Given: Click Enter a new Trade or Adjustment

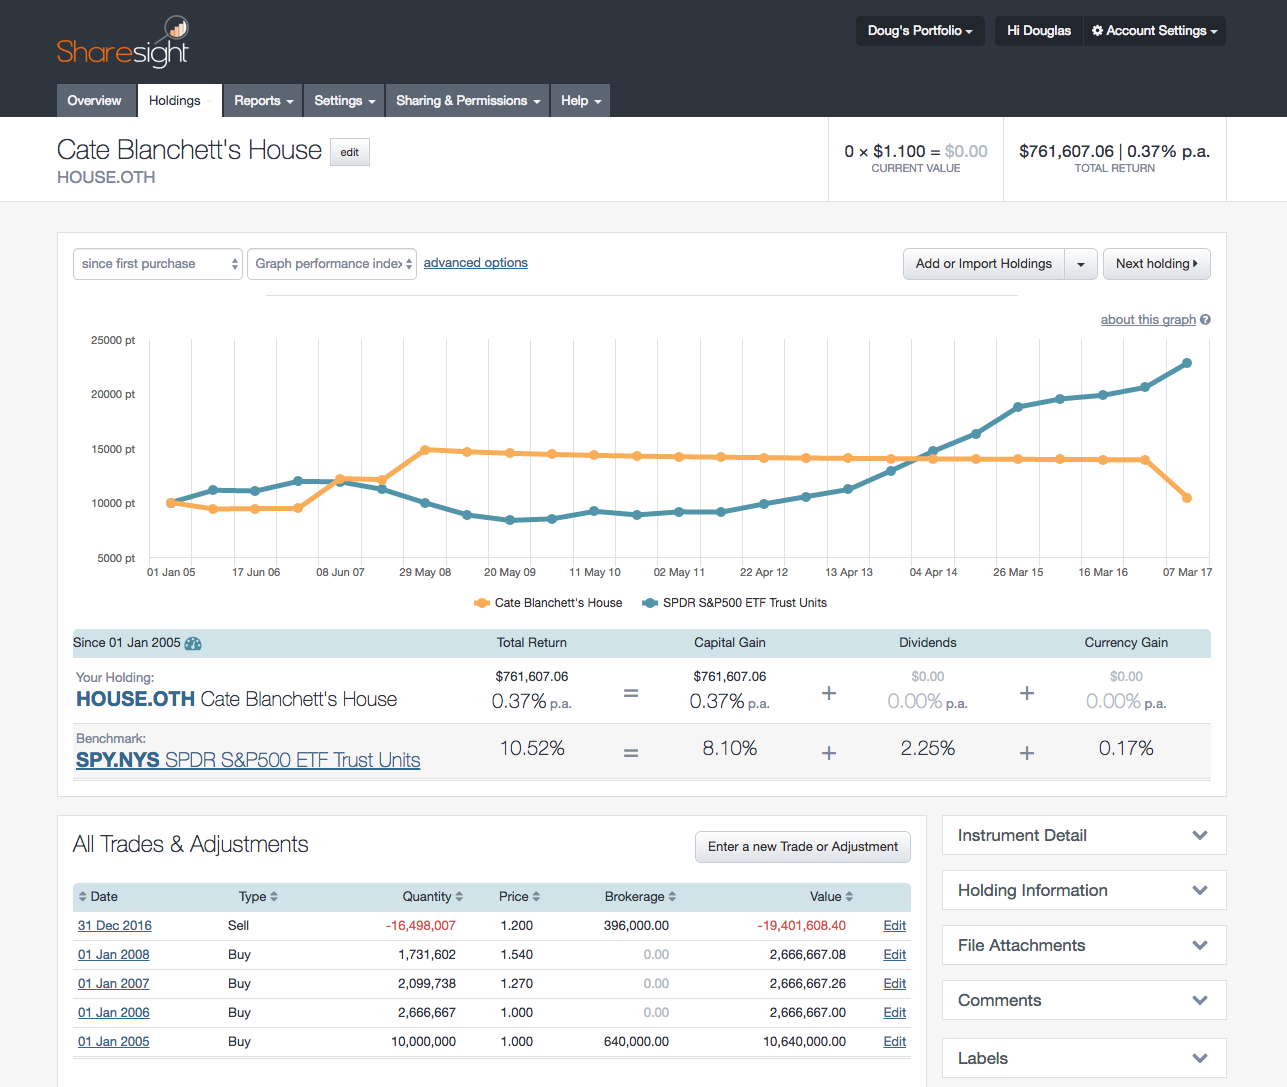Looking at the screenshot, I should (802, 847).
